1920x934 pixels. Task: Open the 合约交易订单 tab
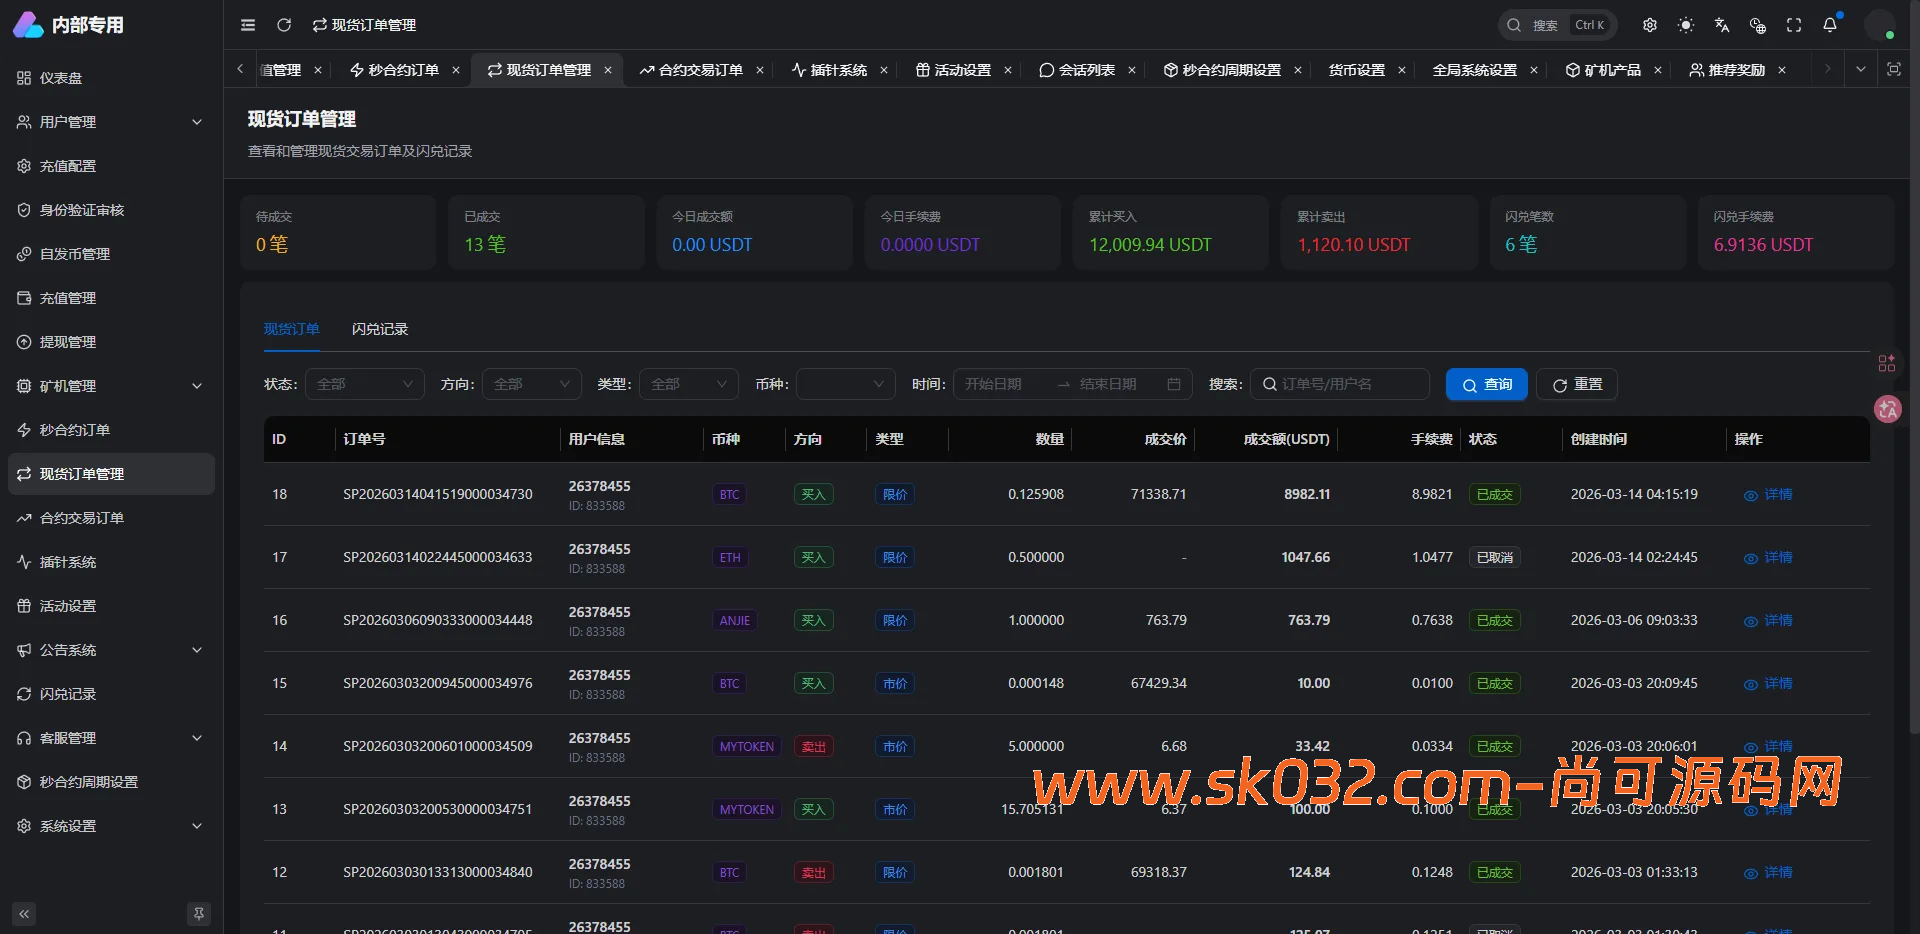tap(699, 70)
